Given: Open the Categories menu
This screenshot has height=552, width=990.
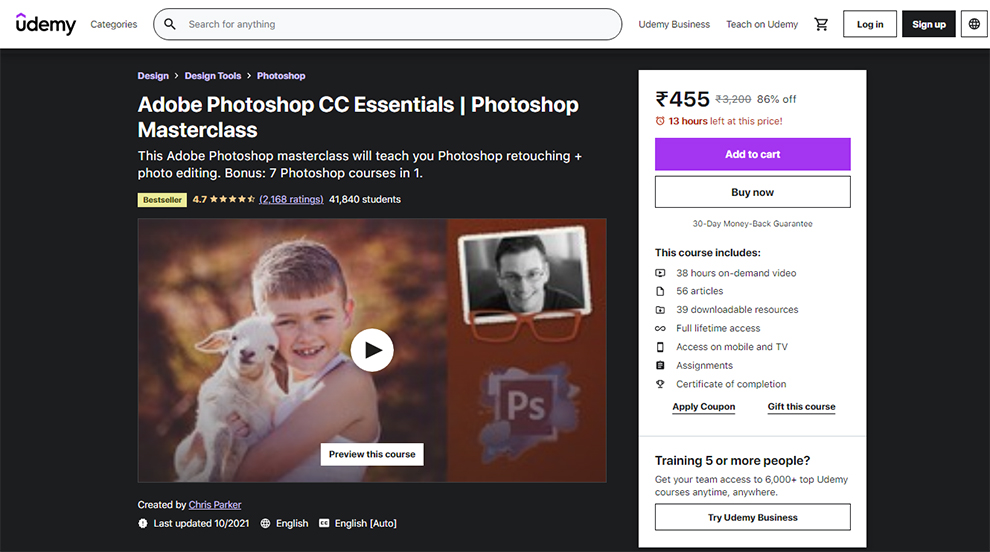Looking at the screenshot, I should 114,24.
